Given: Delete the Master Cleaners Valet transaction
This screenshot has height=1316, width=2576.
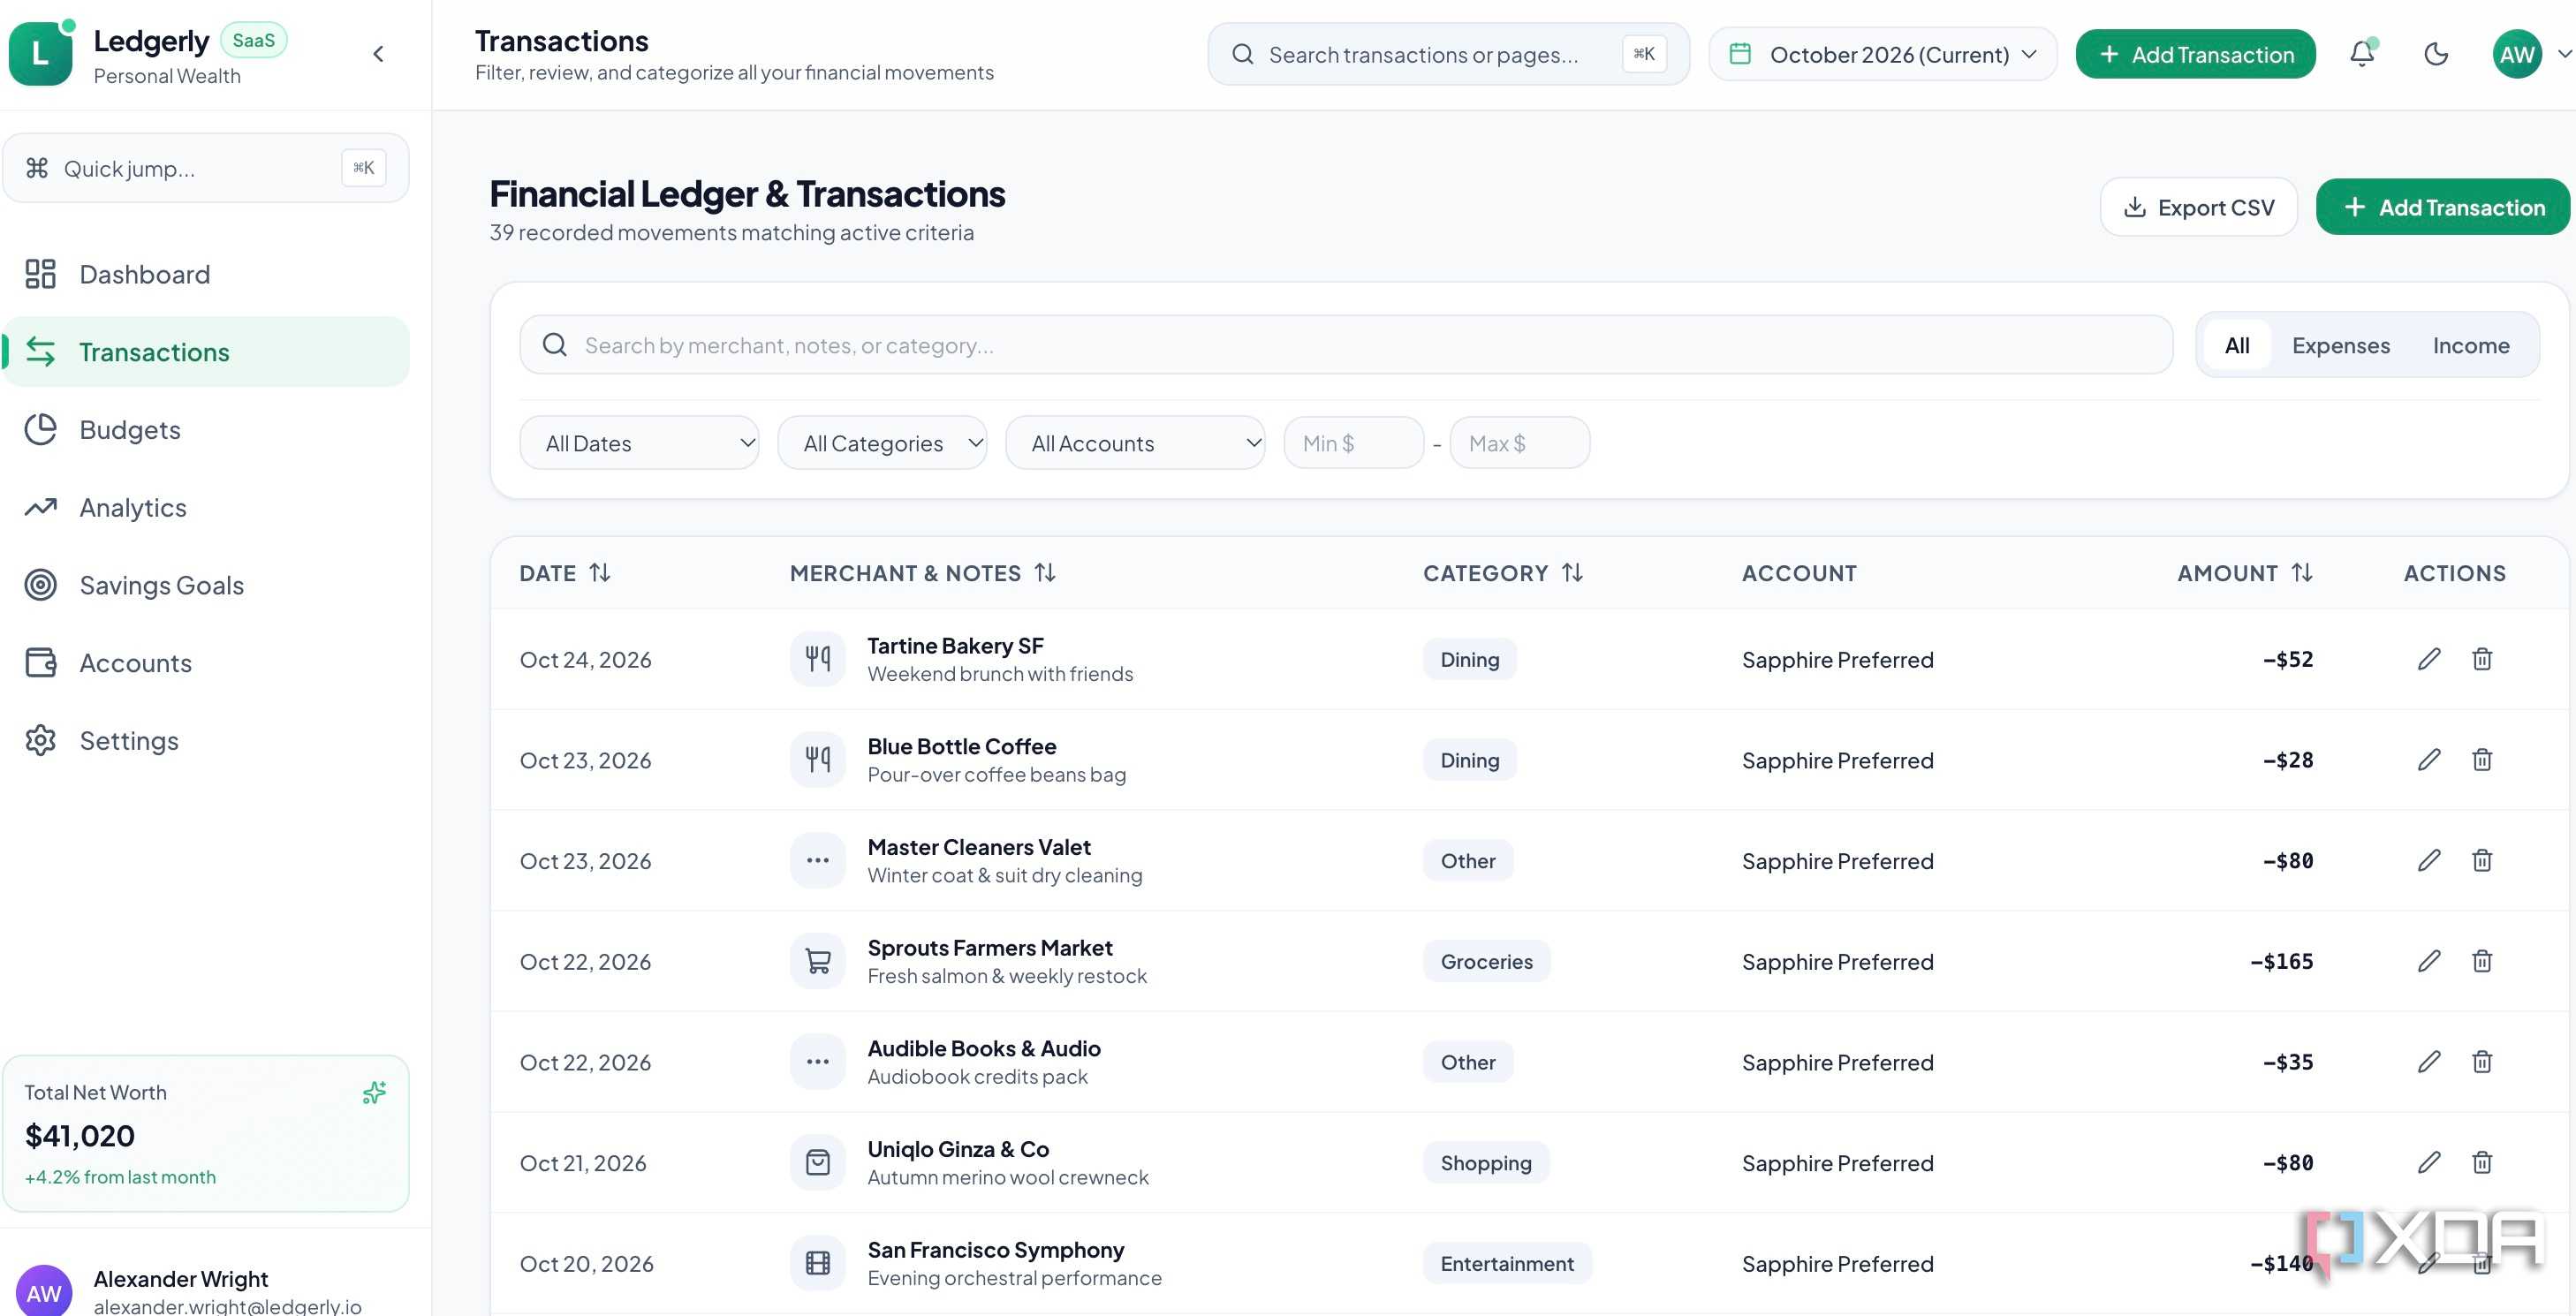Looking at the screenshot, I should pyautogui.click(x=2482, y=861).
